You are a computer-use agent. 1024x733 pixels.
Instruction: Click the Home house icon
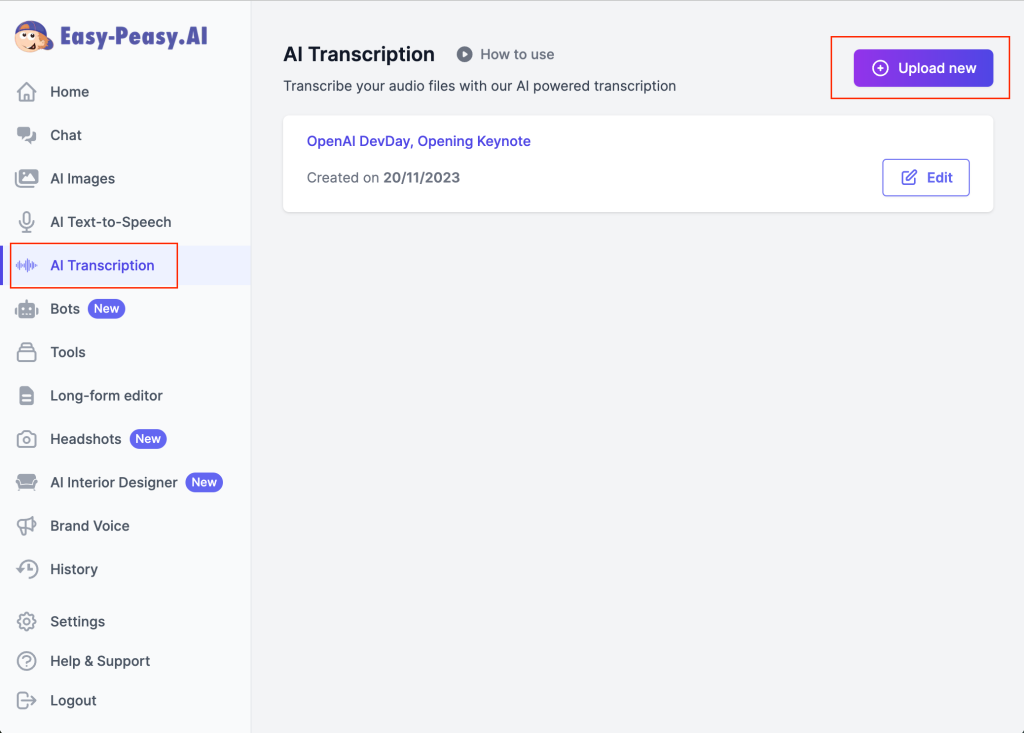pyautogui.click(x=27, y=92)
